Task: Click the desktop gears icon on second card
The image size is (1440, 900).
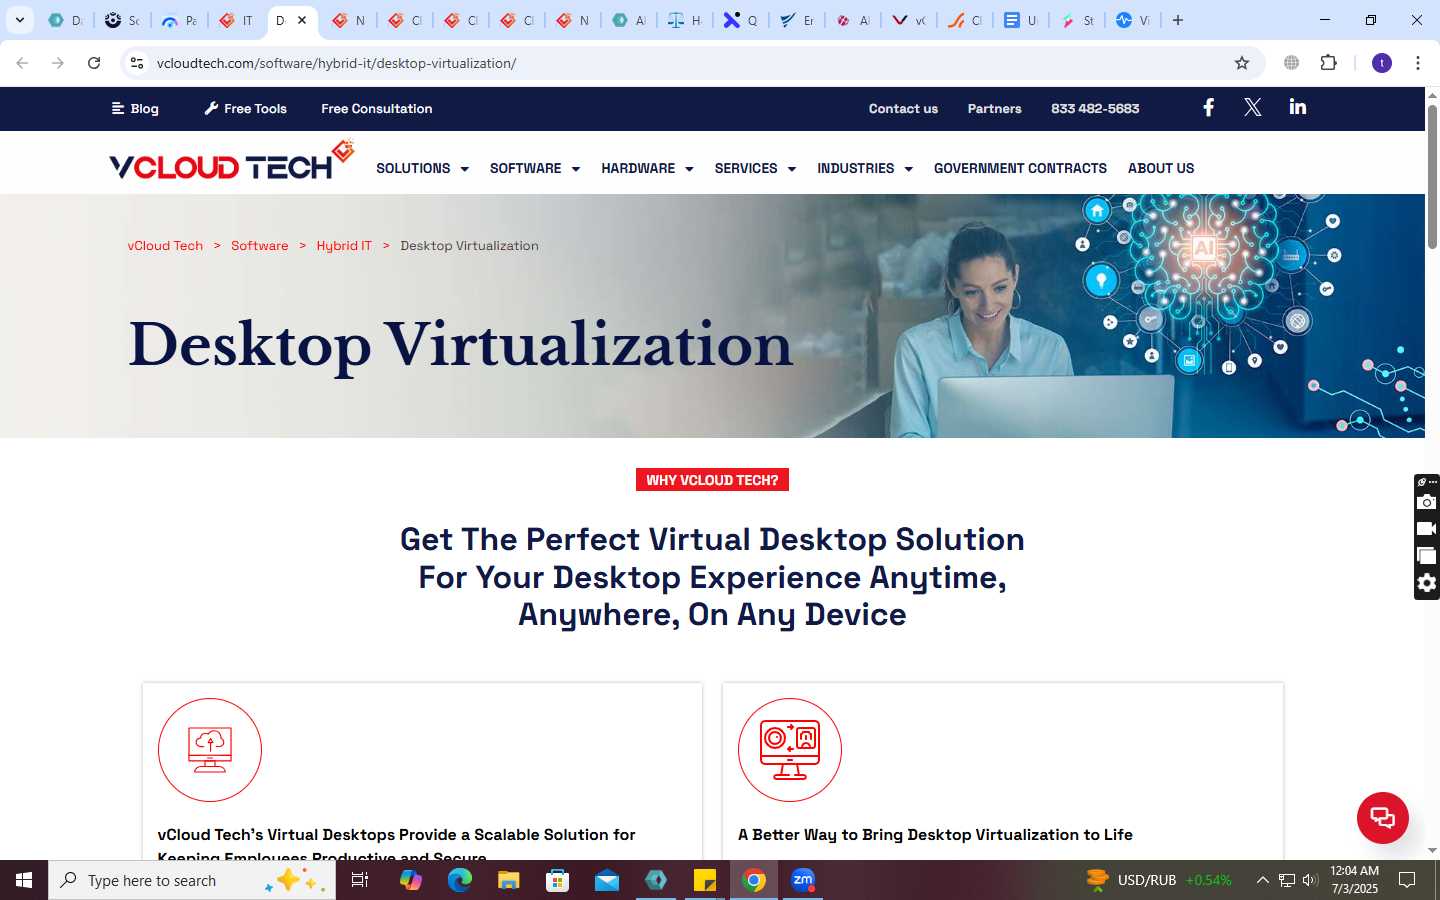Action: click(x=790, y=750)
